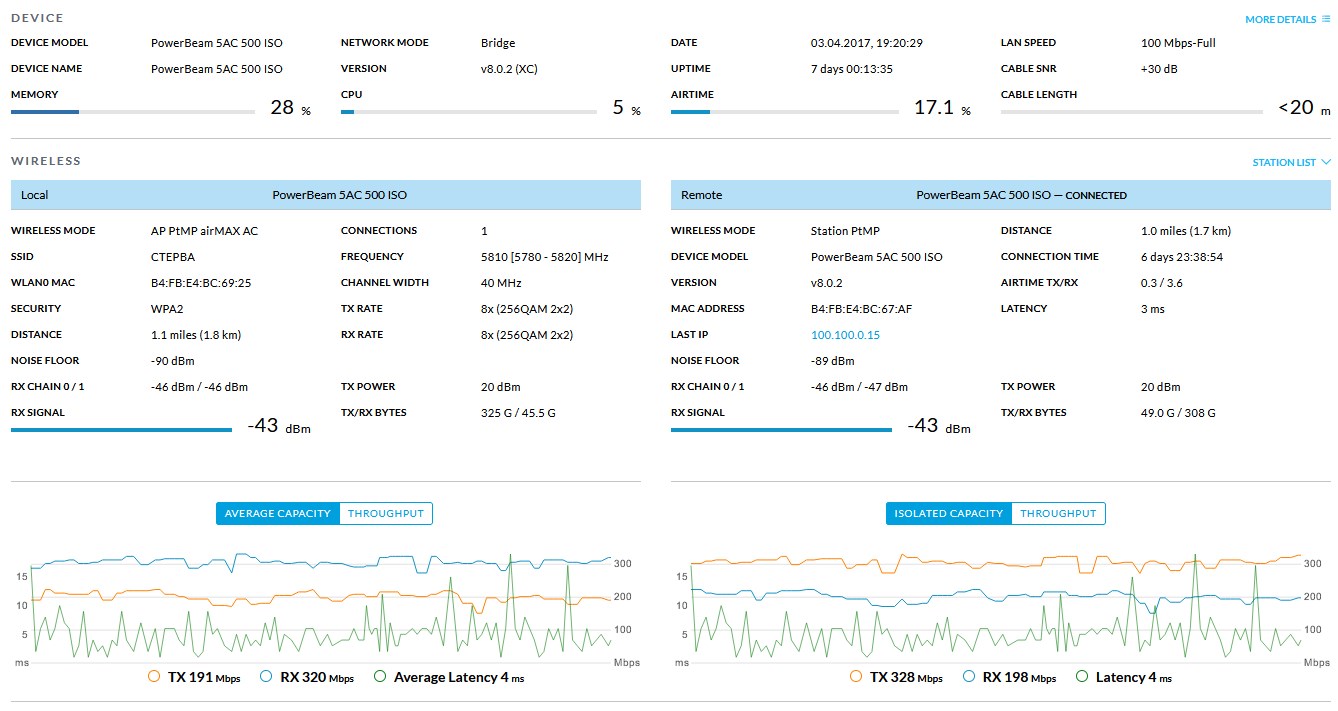Click the CPU usage bar
The width and height of the screenshot is (1338, 711).
470,112
